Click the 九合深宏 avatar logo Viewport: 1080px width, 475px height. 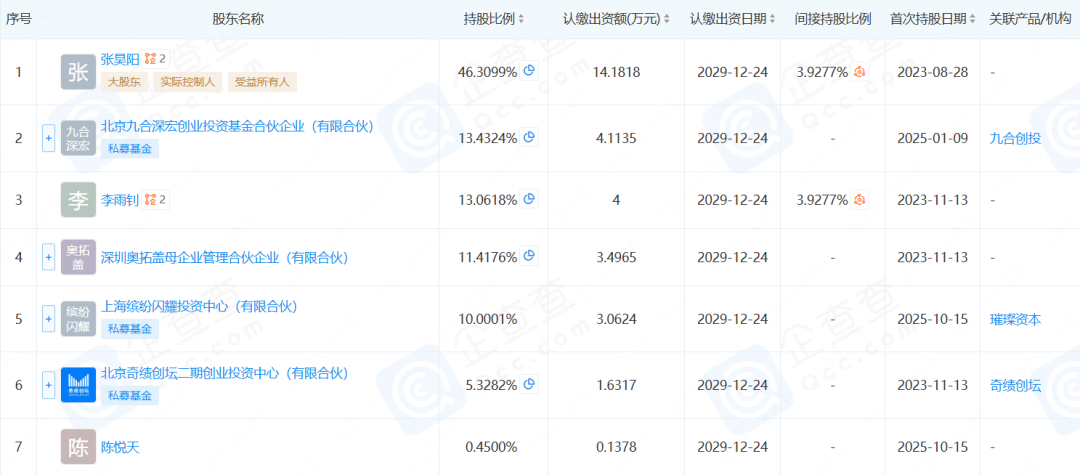coord(79,138)
